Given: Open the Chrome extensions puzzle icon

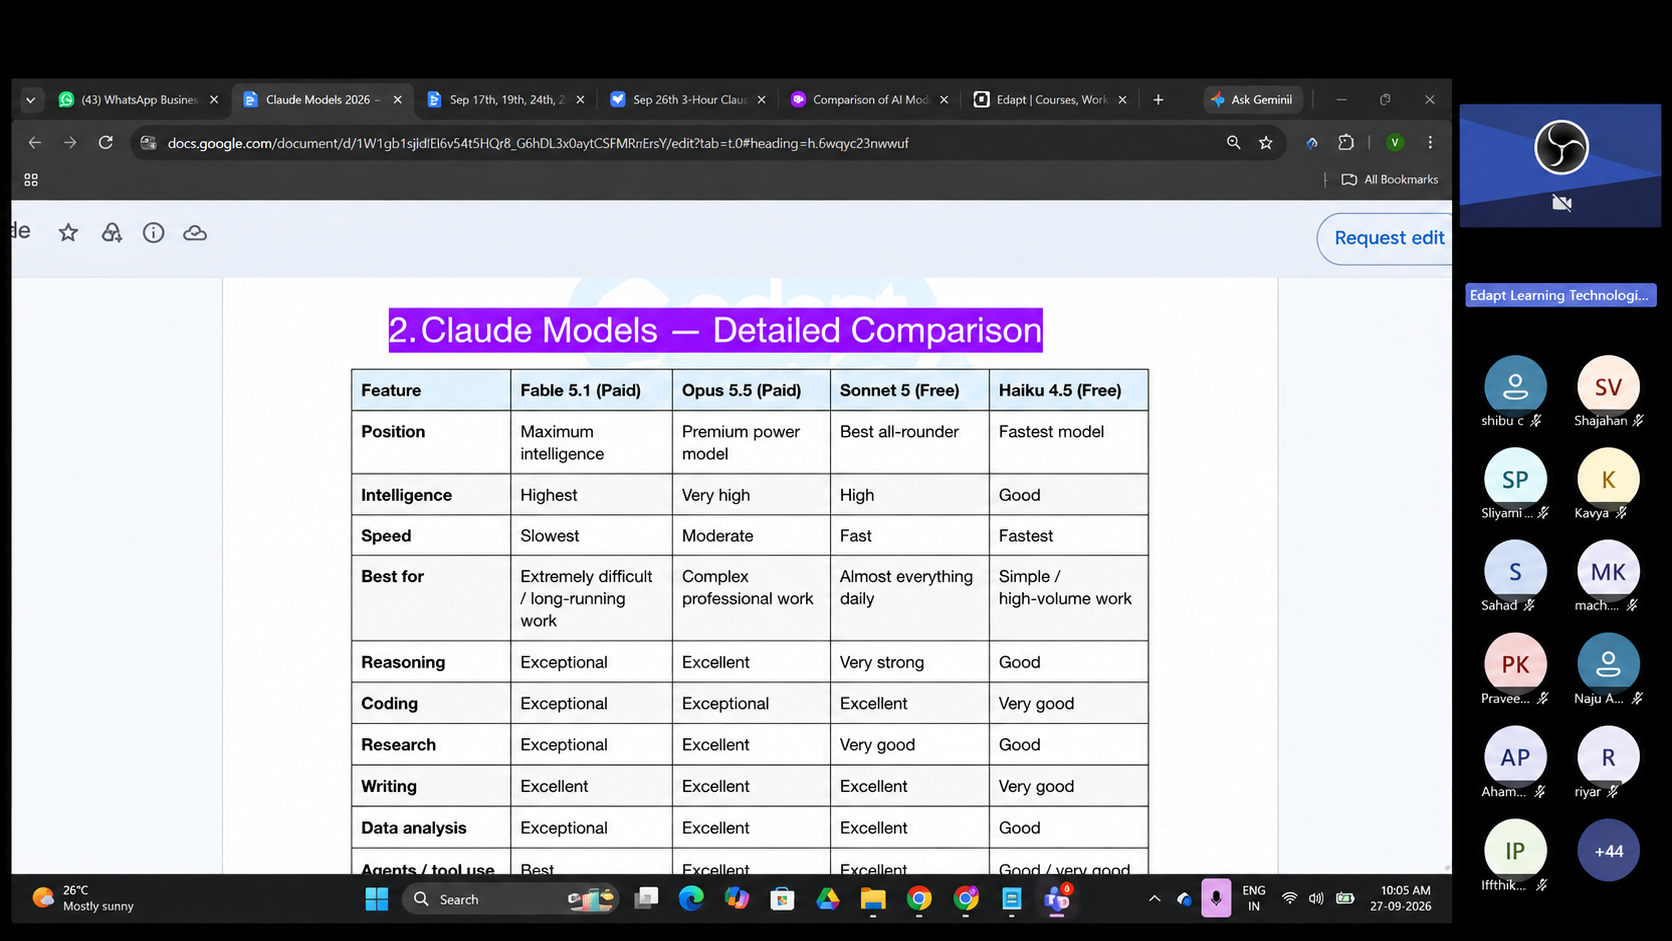Looking at the screenshot, I should click(1346, 143).
